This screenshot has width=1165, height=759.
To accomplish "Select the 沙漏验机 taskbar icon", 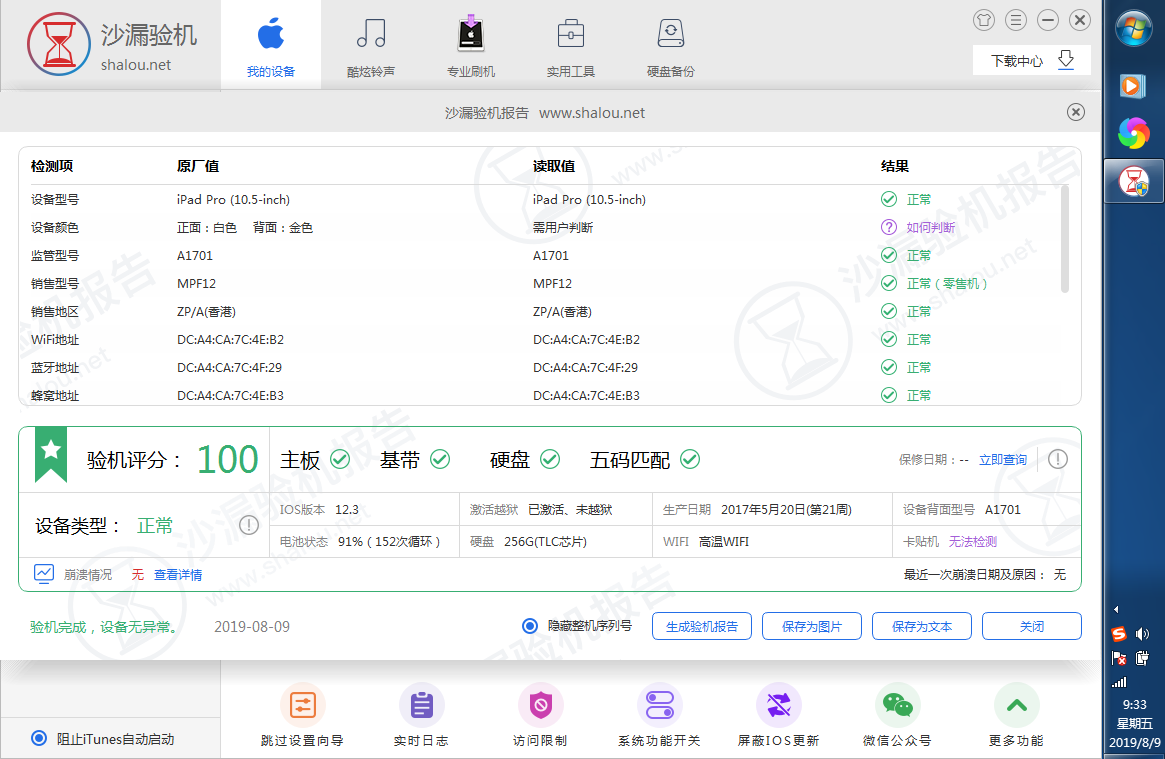I will [x=1134, y=181].
